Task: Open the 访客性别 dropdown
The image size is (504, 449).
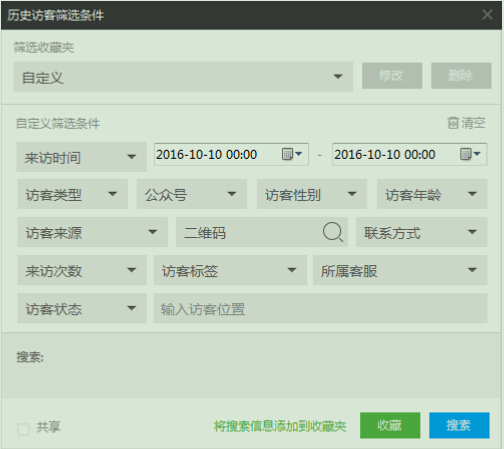Action: (x=312, y=194)
